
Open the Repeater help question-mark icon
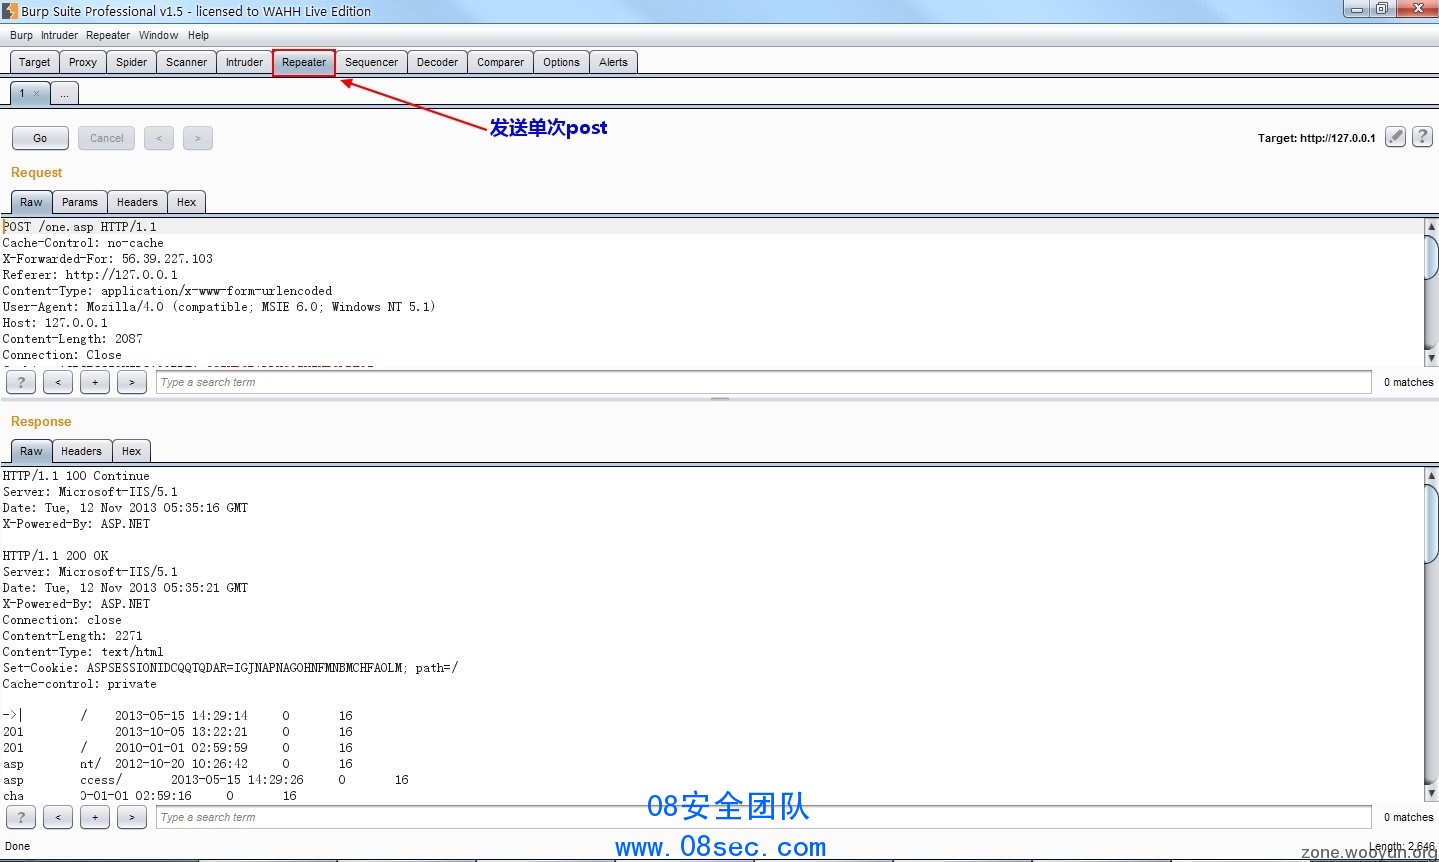[x=1422, y=137]
